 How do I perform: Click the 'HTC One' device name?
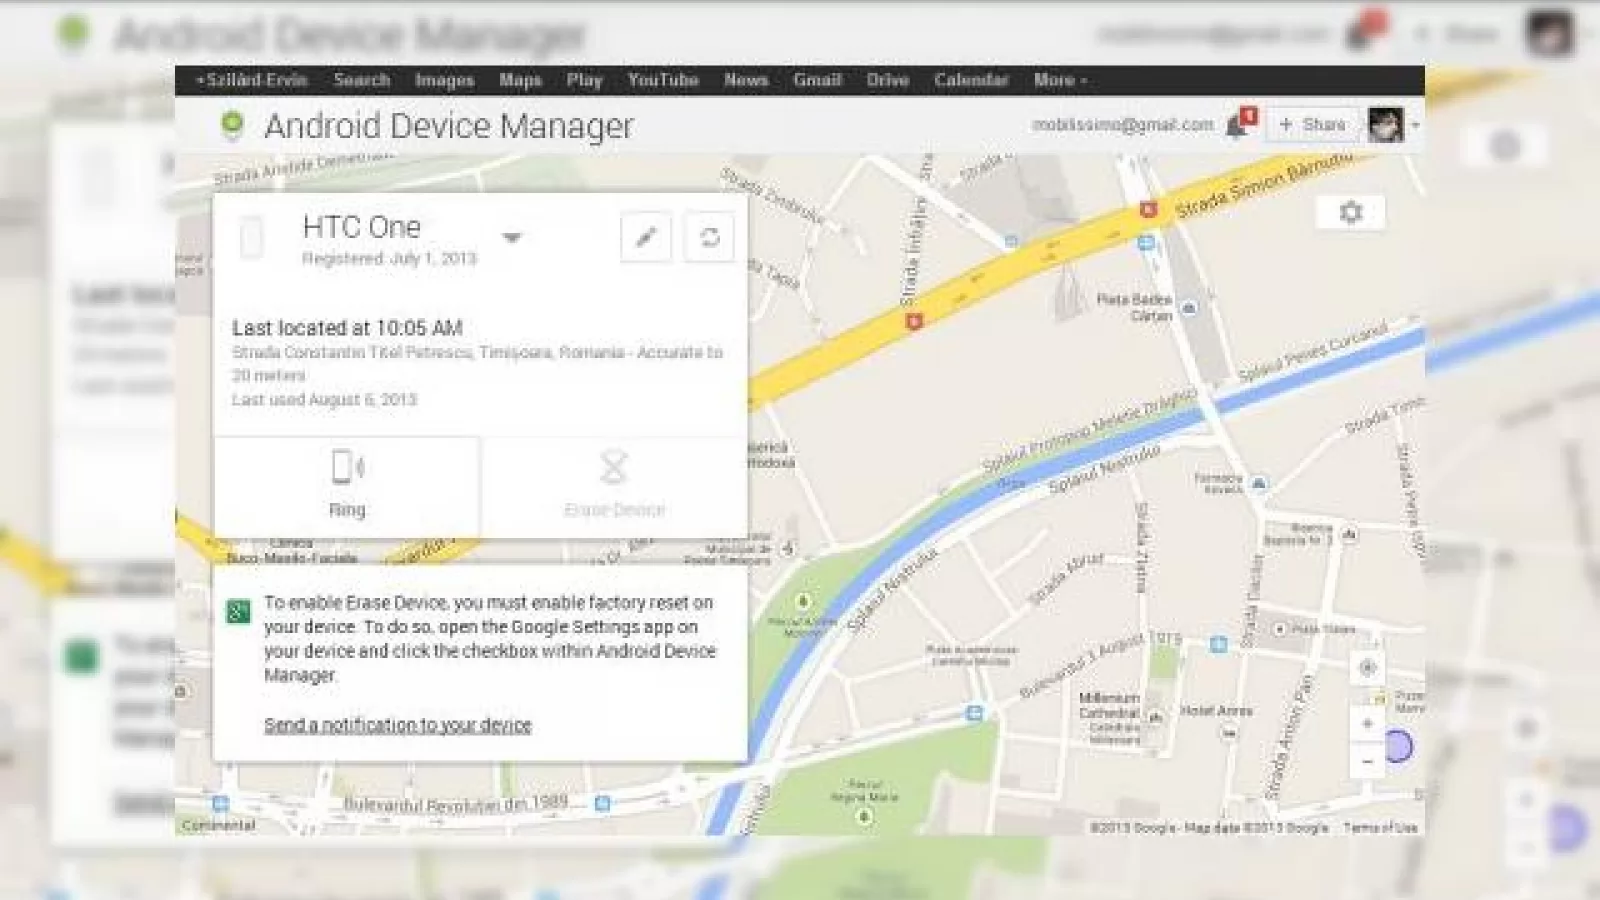coord(362,227)
